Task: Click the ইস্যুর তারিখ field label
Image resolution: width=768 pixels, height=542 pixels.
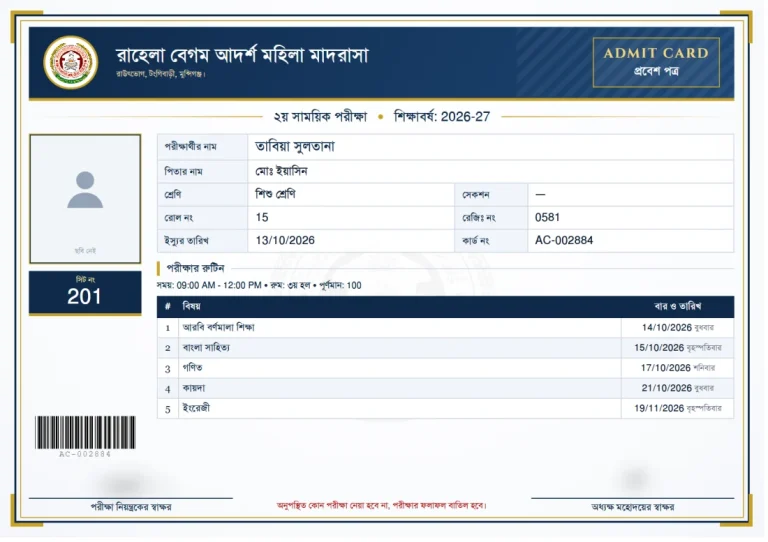Action: click(186, 241)
